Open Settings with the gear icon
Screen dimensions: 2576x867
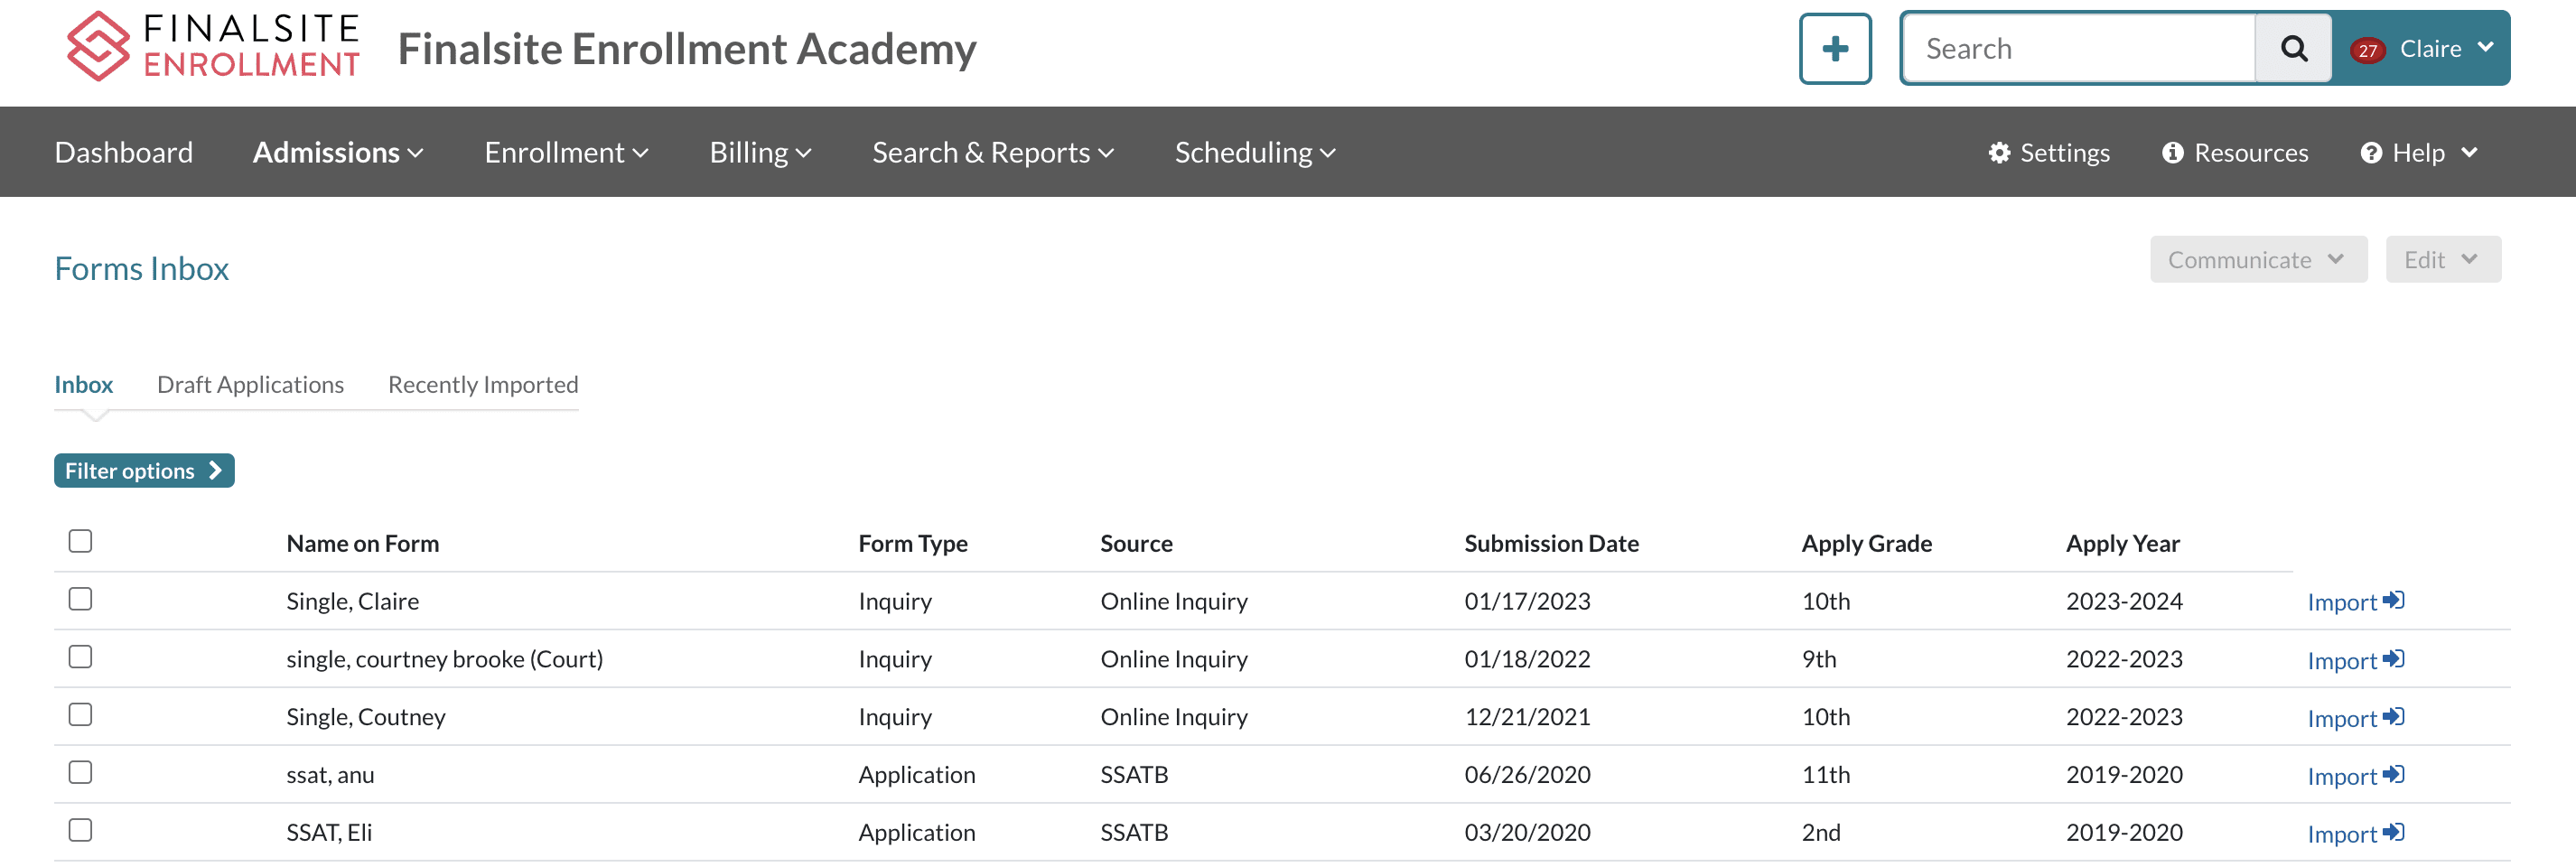[2048, 153]
